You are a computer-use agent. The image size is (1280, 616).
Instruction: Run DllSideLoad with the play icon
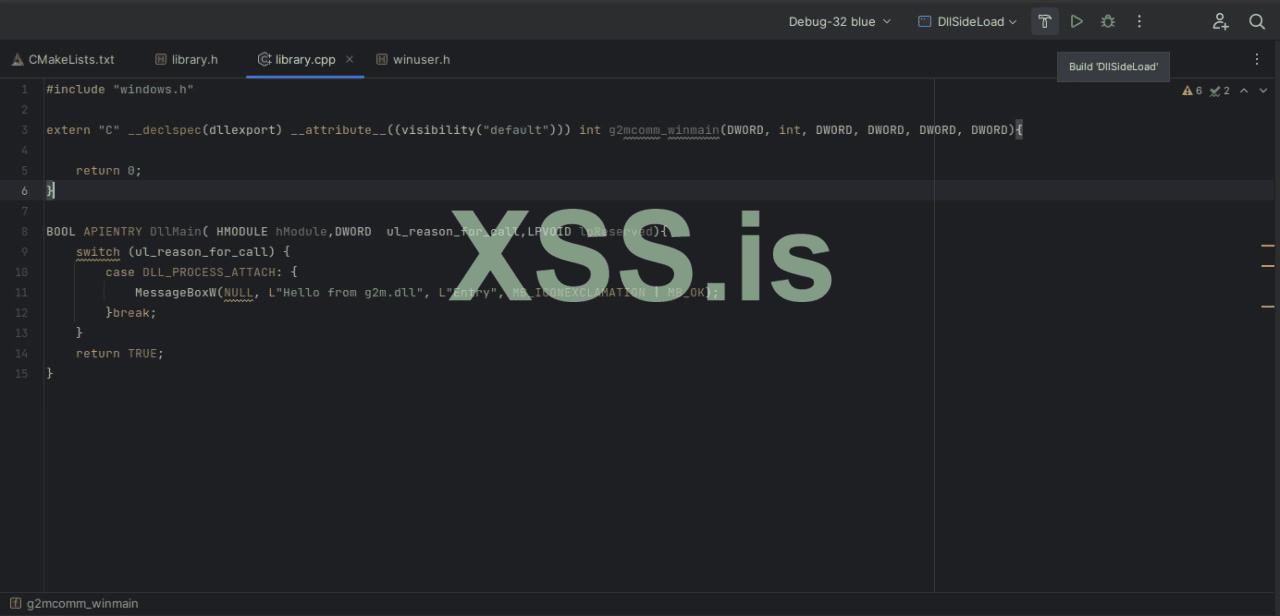pyautogui.click(x=1076, y=21)
